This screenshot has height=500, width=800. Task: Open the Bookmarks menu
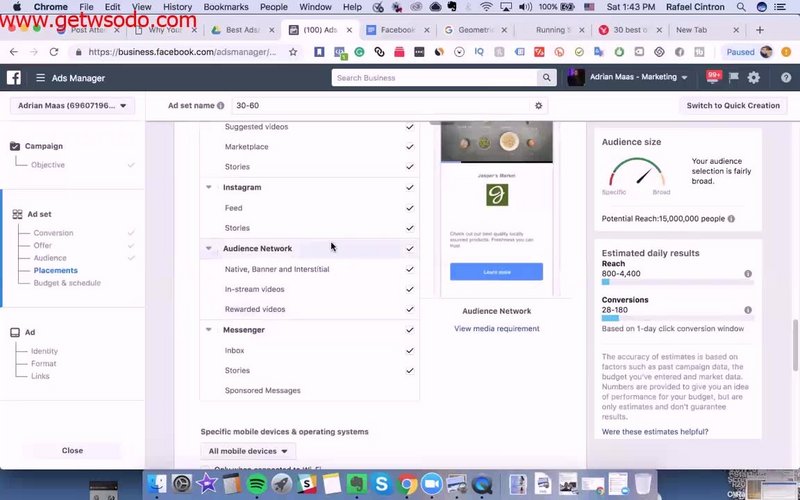pyautogui.click(x=226, y=7)
